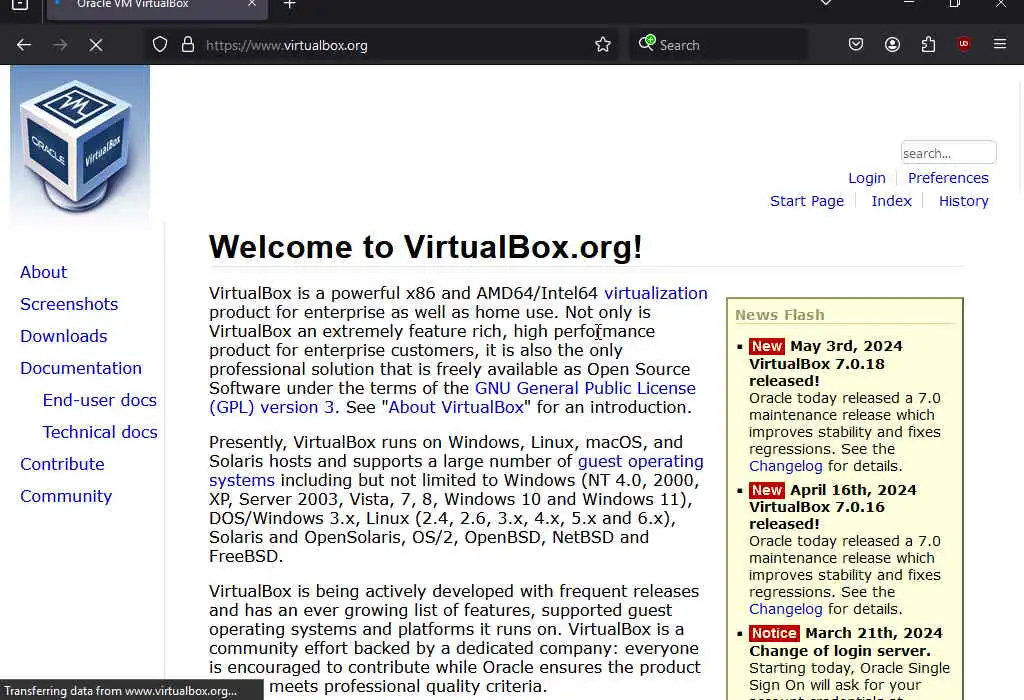Close the Oracle VM VirtualBox tab
This screenshot has width=1024, height=700.
pyautogui.click(x=252, y=4)
